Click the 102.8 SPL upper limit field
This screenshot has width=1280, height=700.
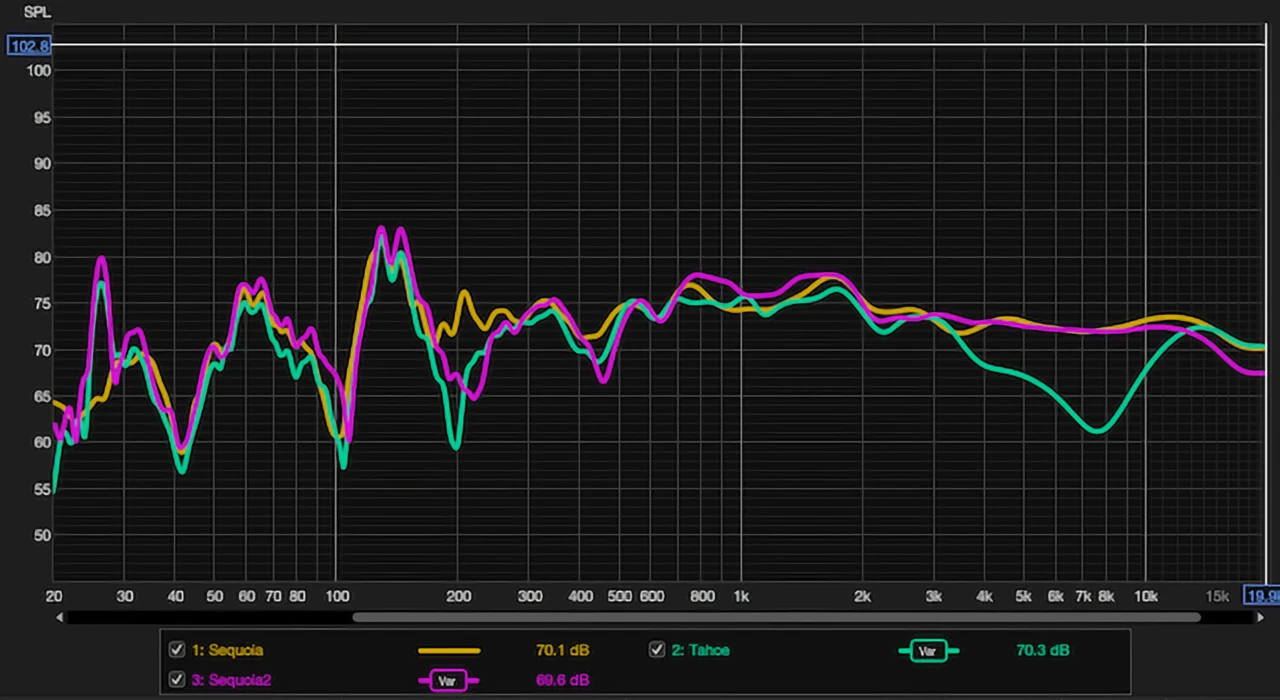(x=28, y=46)
